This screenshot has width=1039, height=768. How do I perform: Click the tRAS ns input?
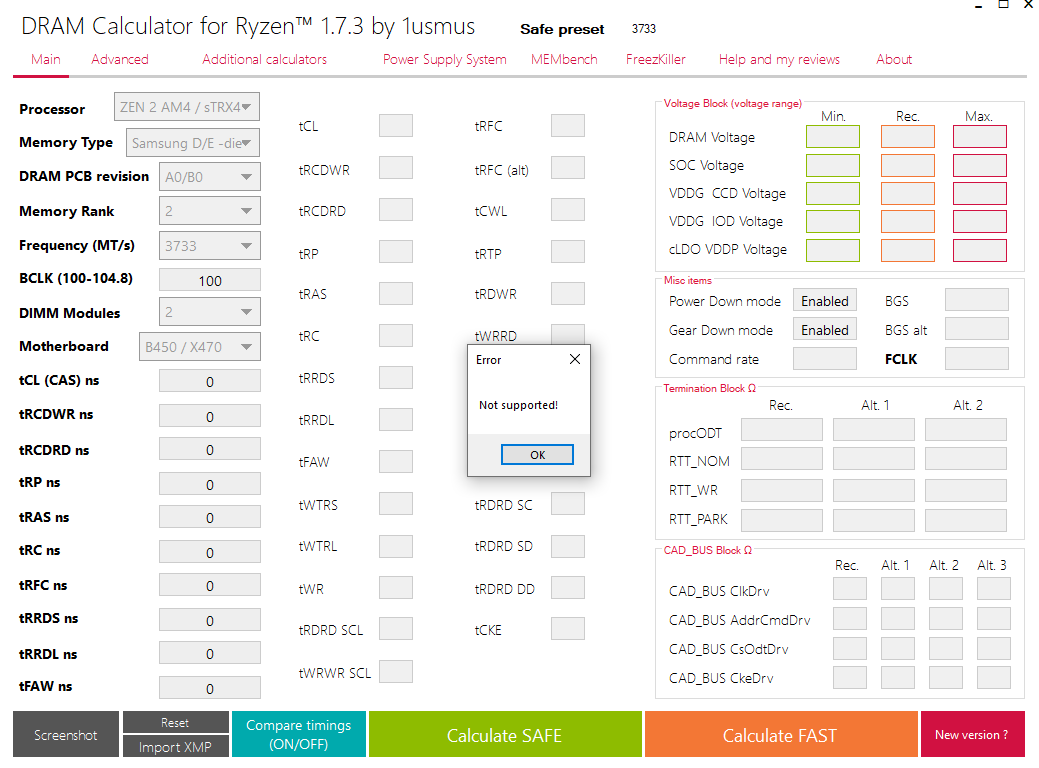tap(209, 518)
